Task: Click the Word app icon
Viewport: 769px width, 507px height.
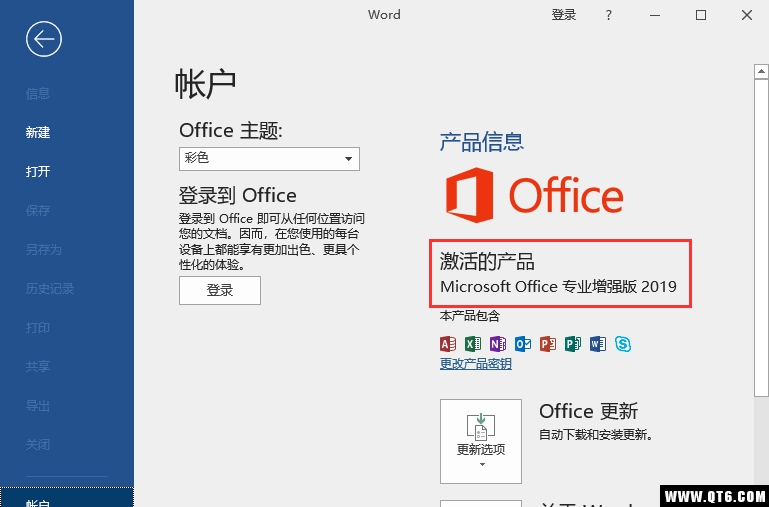Action: 598,344
